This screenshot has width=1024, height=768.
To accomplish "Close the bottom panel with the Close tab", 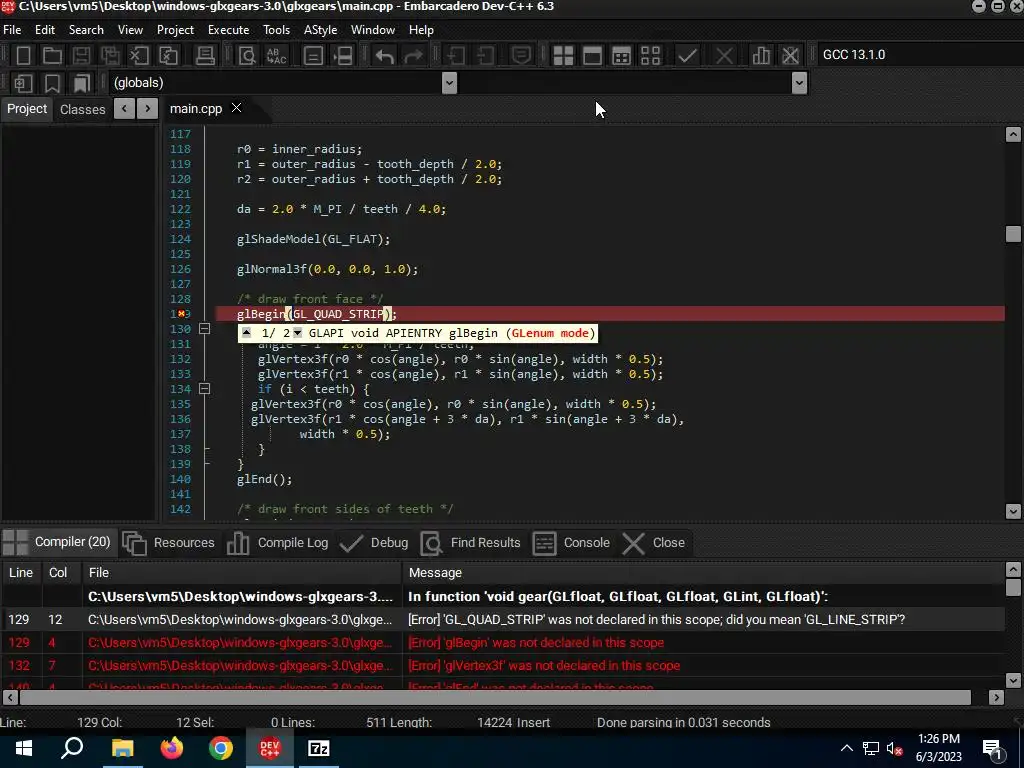I will [x=653, y=543].
